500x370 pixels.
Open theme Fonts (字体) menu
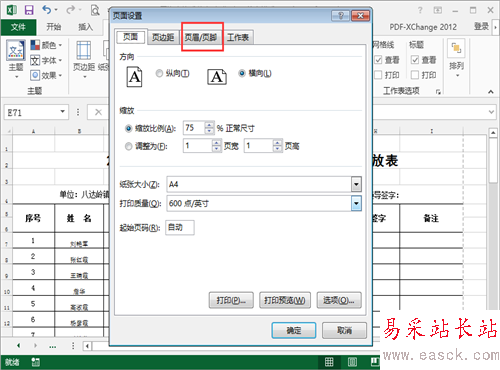(x=46, y=60)
